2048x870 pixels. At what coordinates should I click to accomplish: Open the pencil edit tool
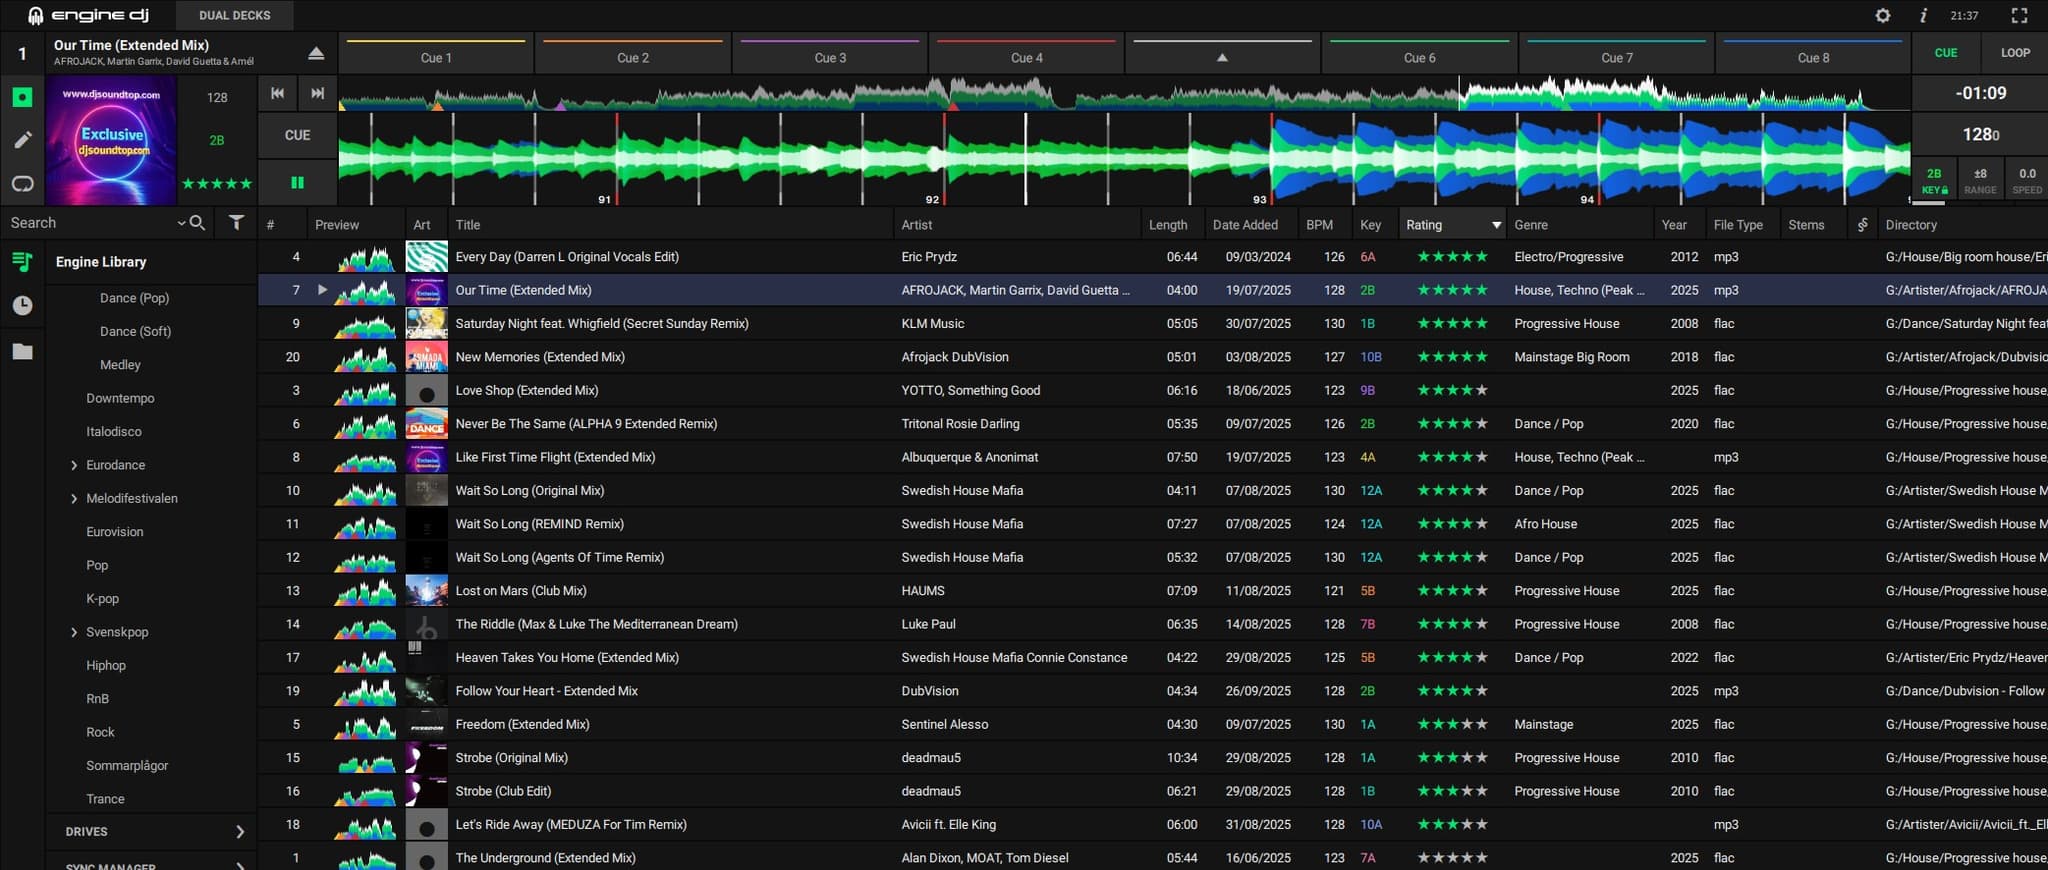22,140
